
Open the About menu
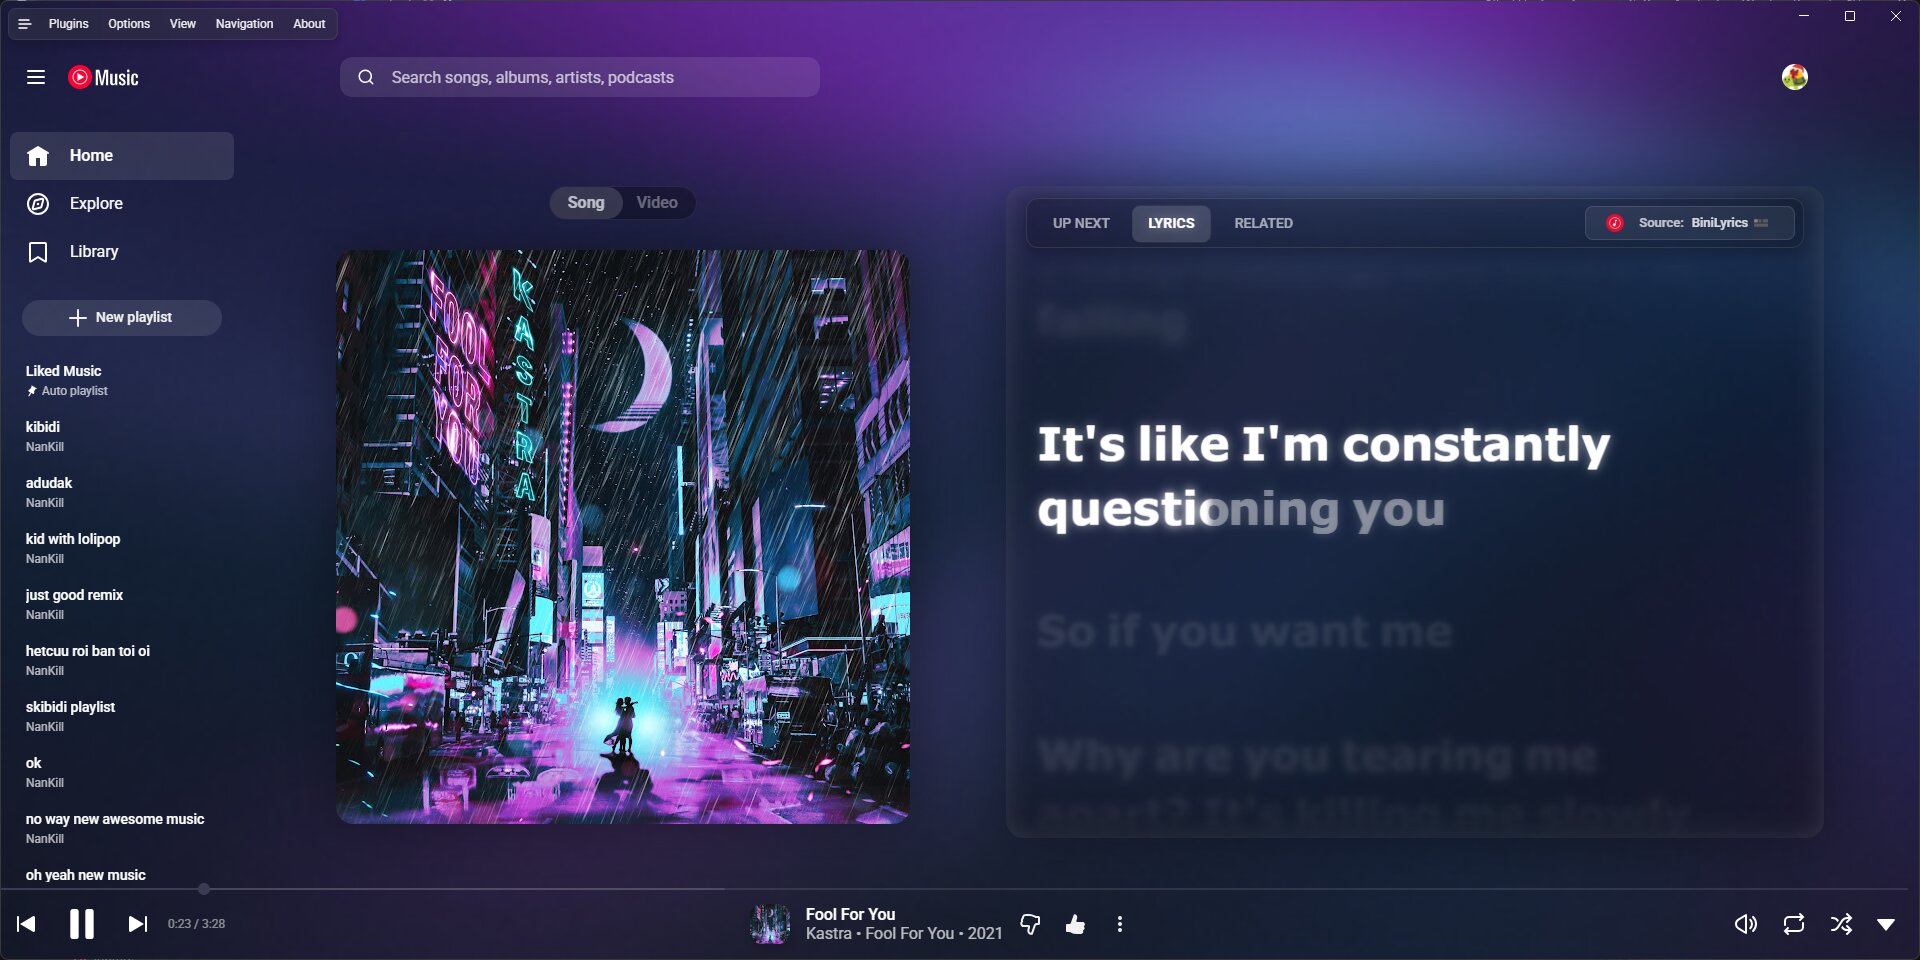click(309, 24)
